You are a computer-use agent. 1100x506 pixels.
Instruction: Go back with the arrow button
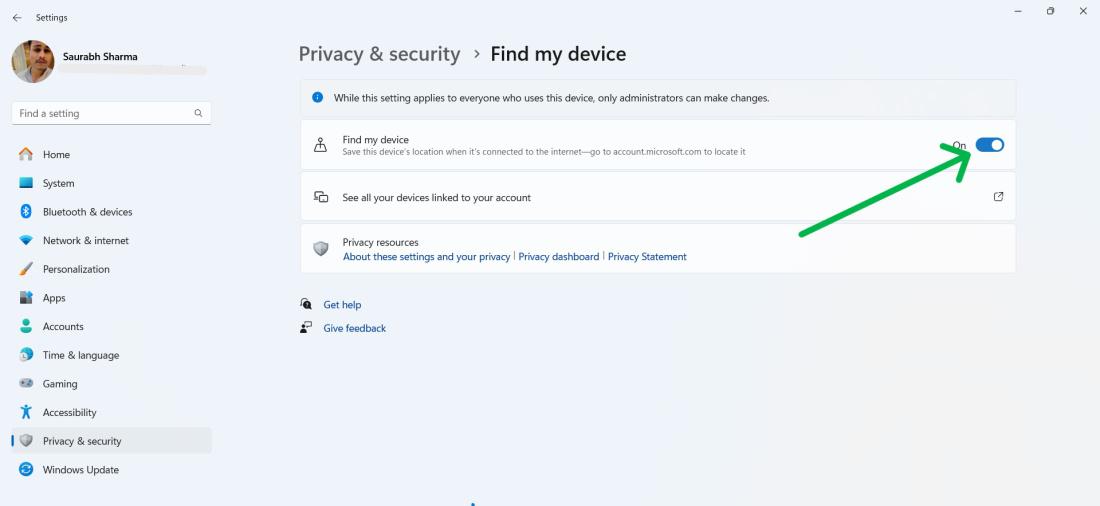[x=17, y=18]
